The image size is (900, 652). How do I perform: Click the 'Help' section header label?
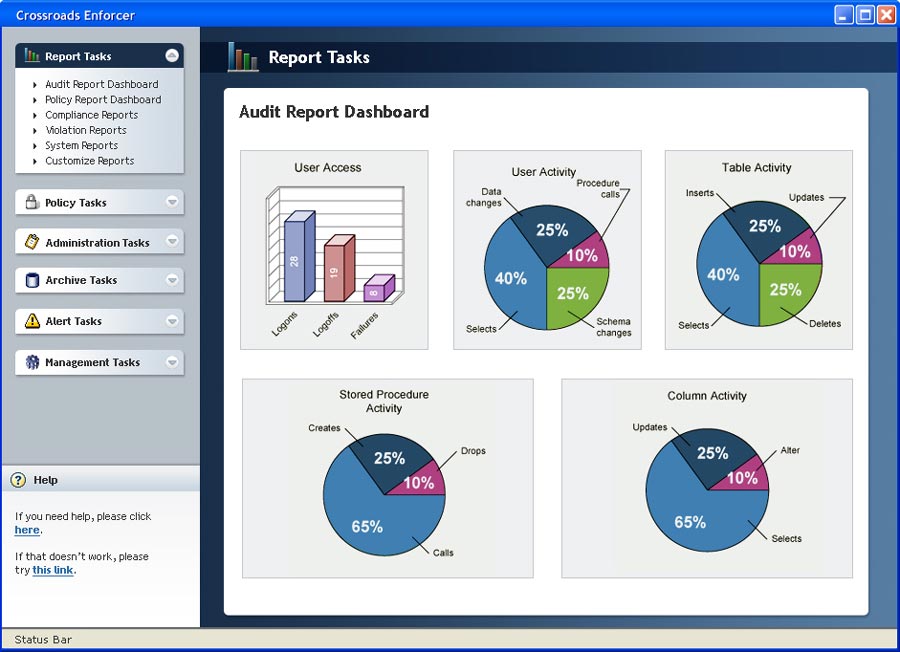click(x=45, y=480)
